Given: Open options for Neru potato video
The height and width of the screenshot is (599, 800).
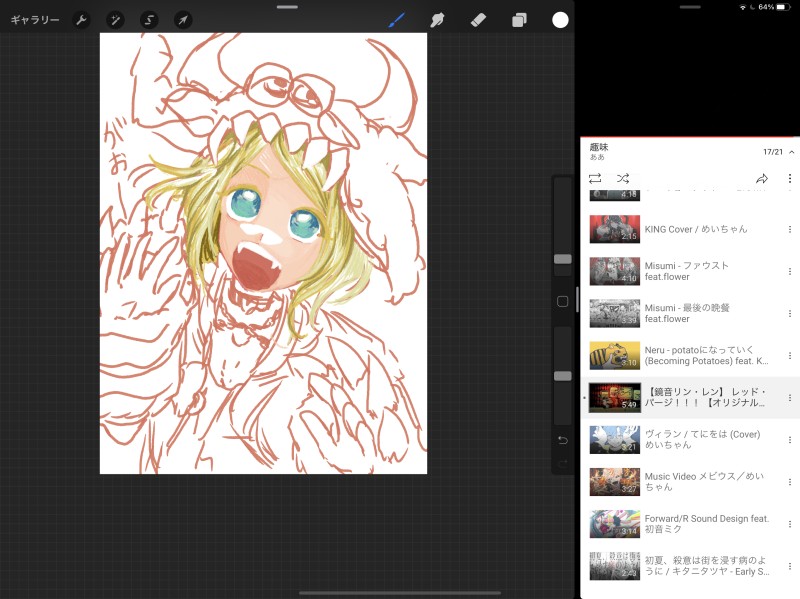Looking at the screenshot, I should click(x=790, y=356).
